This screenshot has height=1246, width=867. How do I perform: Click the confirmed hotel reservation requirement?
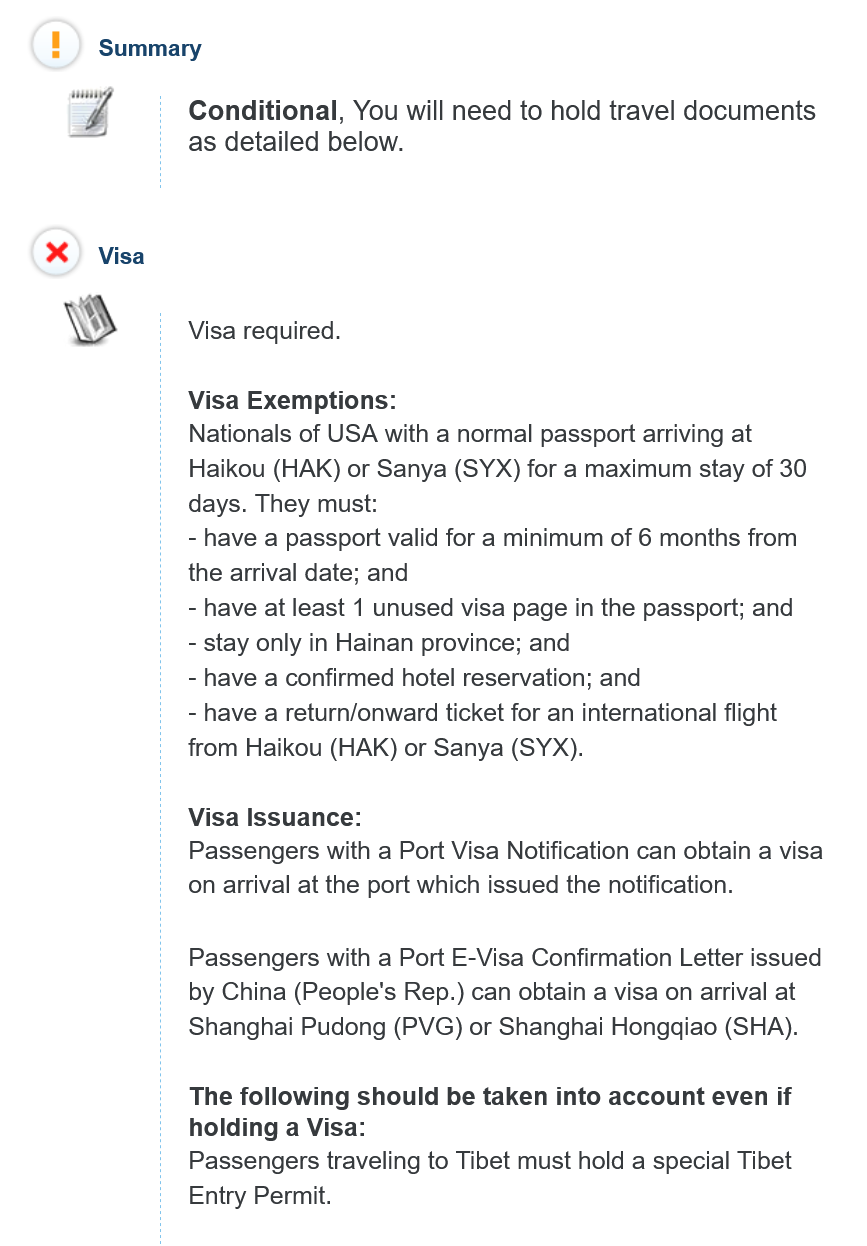click(414, 677)
